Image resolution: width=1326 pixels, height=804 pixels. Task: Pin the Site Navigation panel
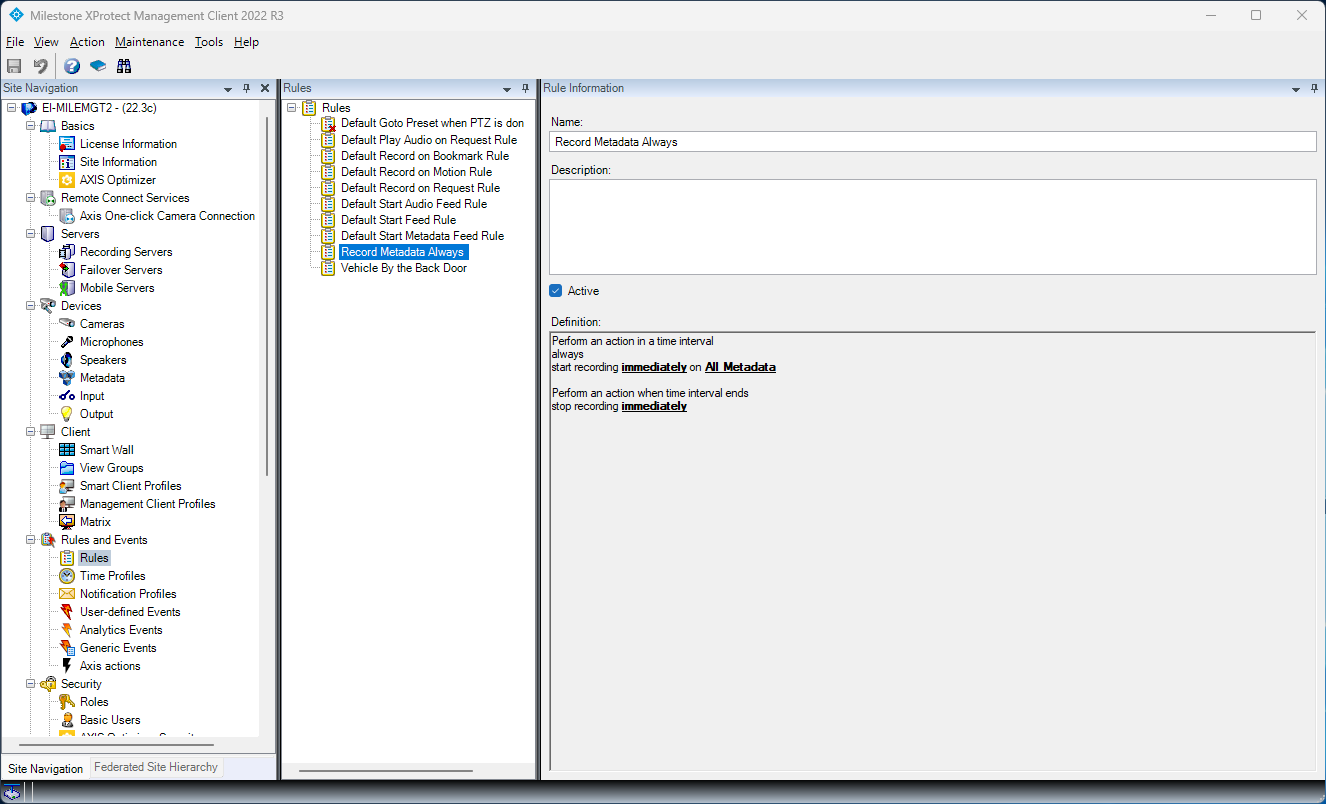pyautogui.click(x=247, y=88)
